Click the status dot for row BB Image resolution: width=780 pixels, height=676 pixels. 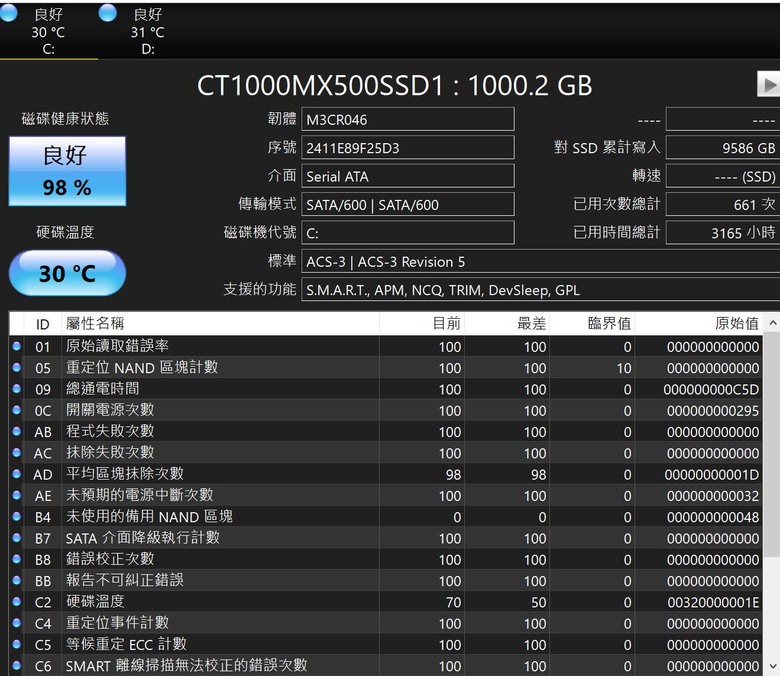point(16,580)
